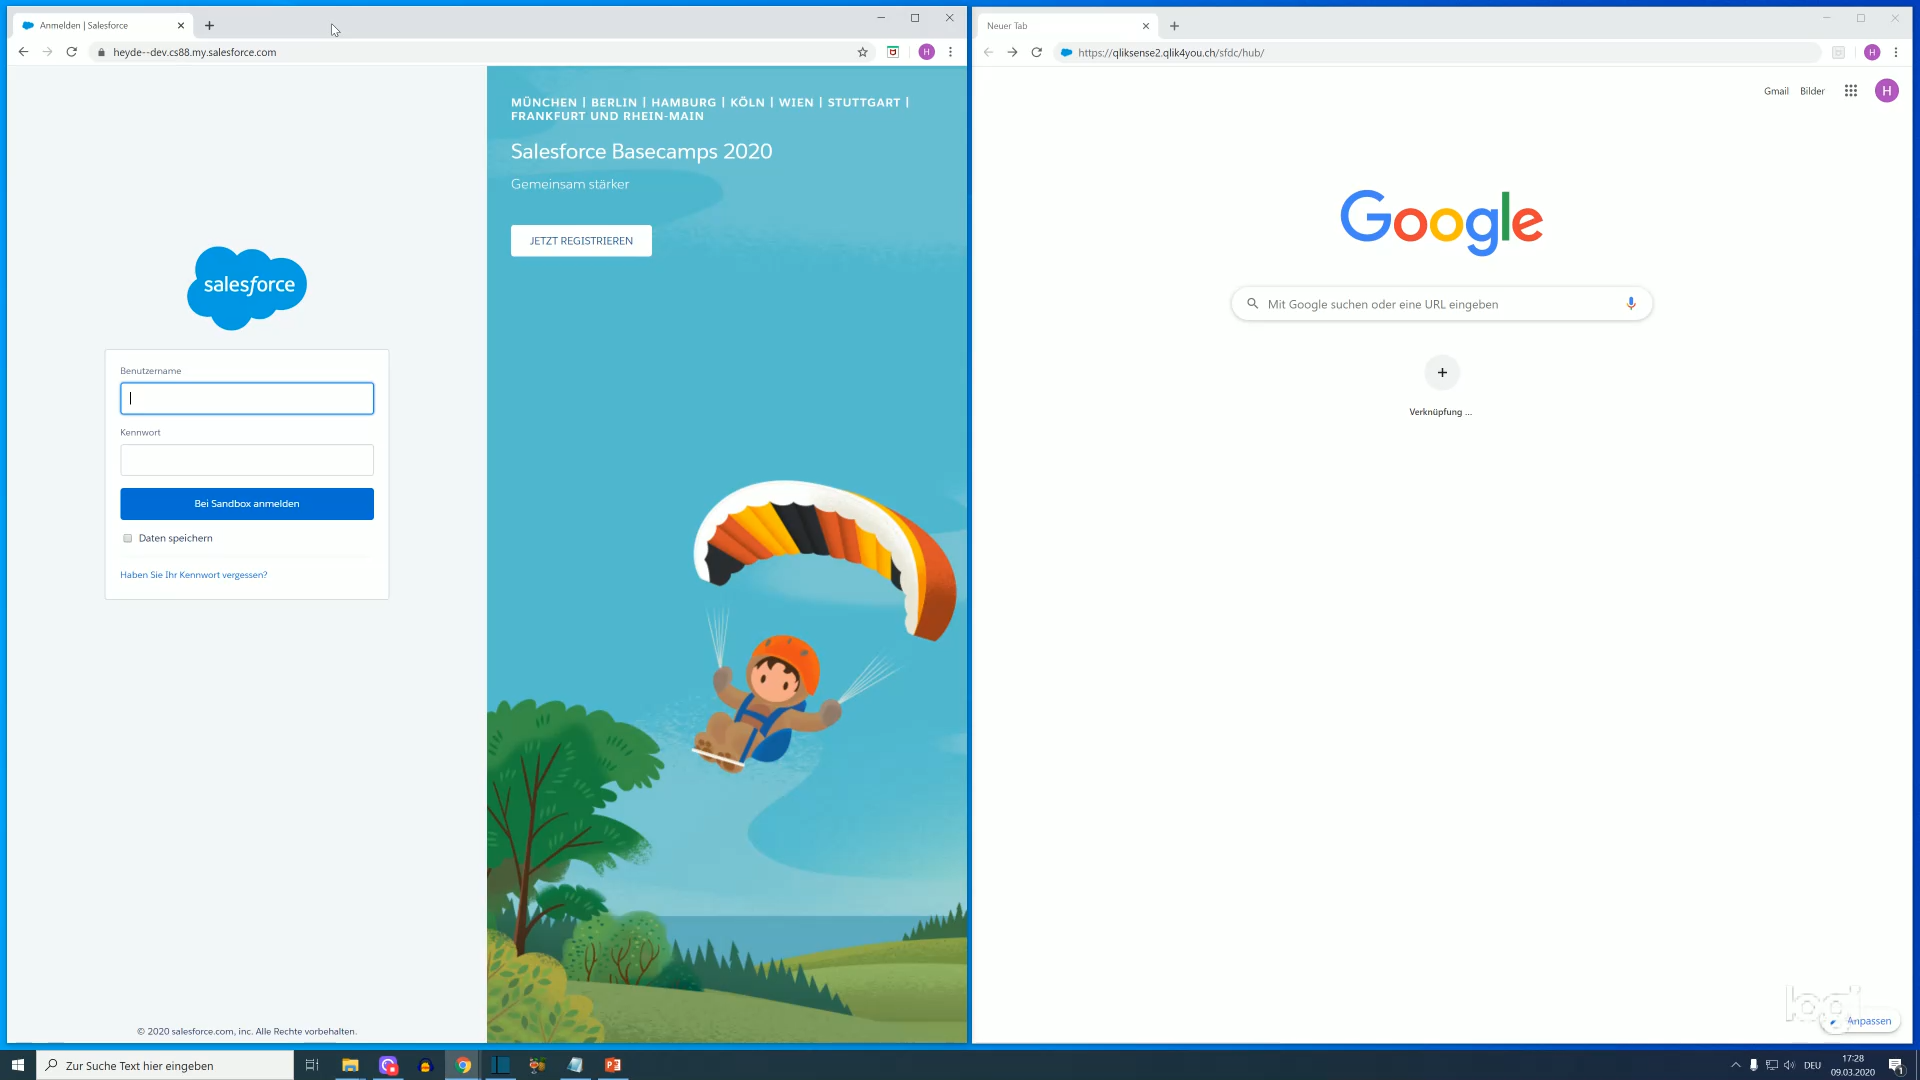Open the notification center

(x=1896, y=1065)
